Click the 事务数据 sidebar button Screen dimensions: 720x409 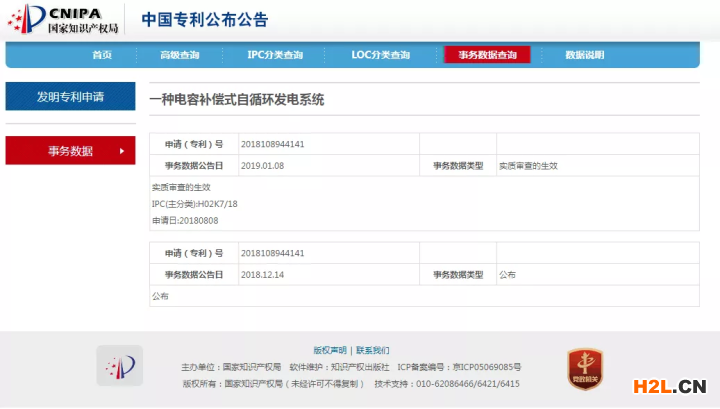click(70, 151)
